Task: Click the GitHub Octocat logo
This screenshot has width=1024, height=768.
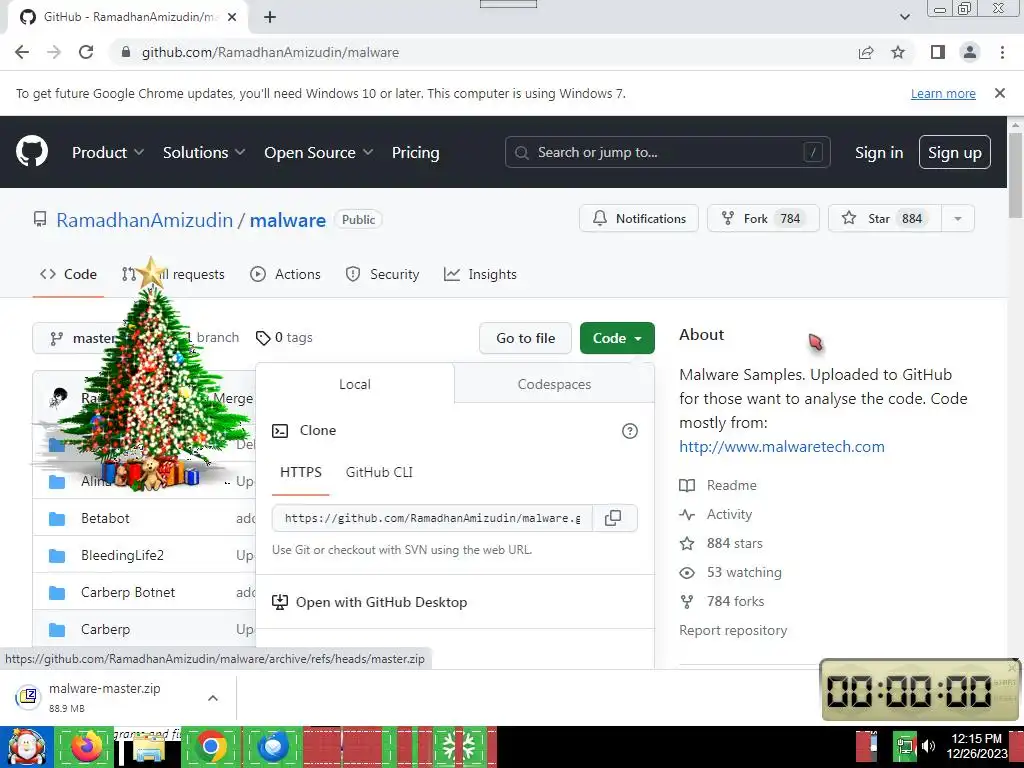Action: [32, 152]
